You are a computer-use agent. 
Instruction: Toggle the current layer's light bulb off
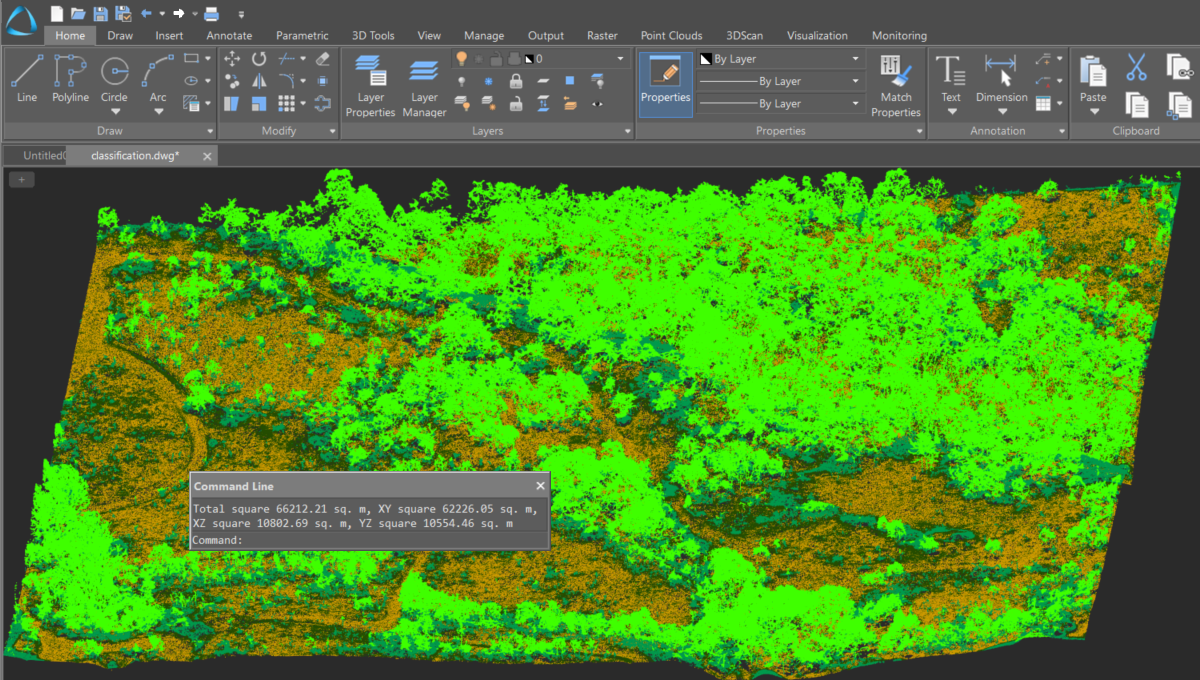point(462,58)
